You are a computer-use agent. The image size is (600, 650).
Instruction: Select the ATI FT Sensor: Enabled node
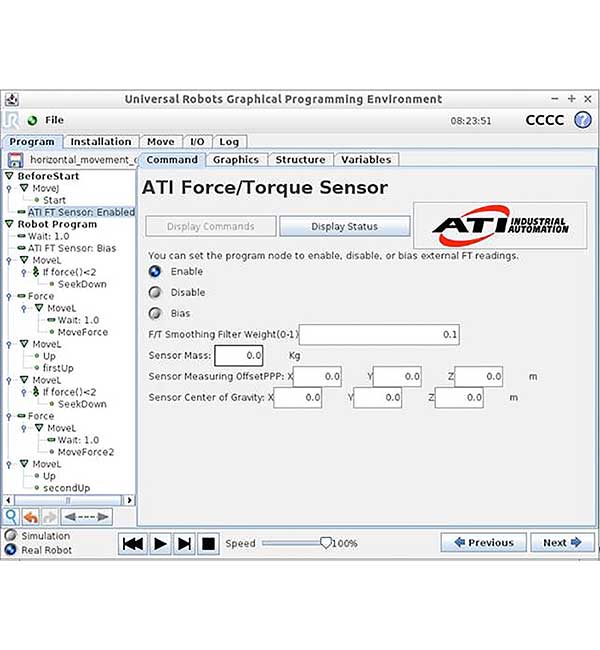point(81,212)
